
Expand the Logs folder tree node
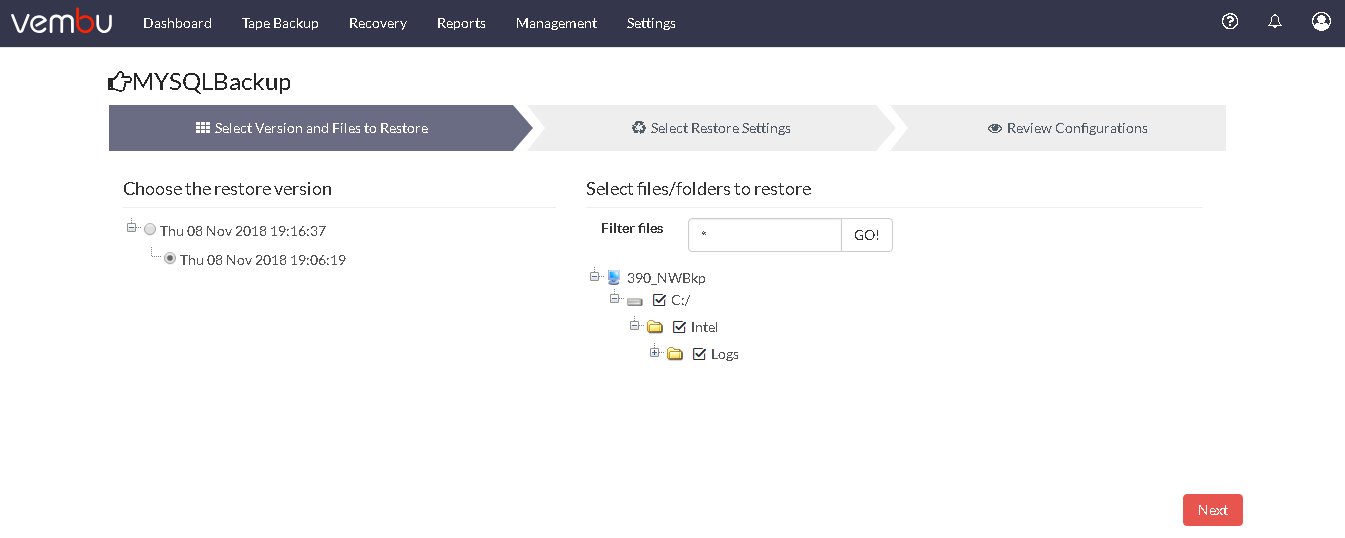coord(655,352)
